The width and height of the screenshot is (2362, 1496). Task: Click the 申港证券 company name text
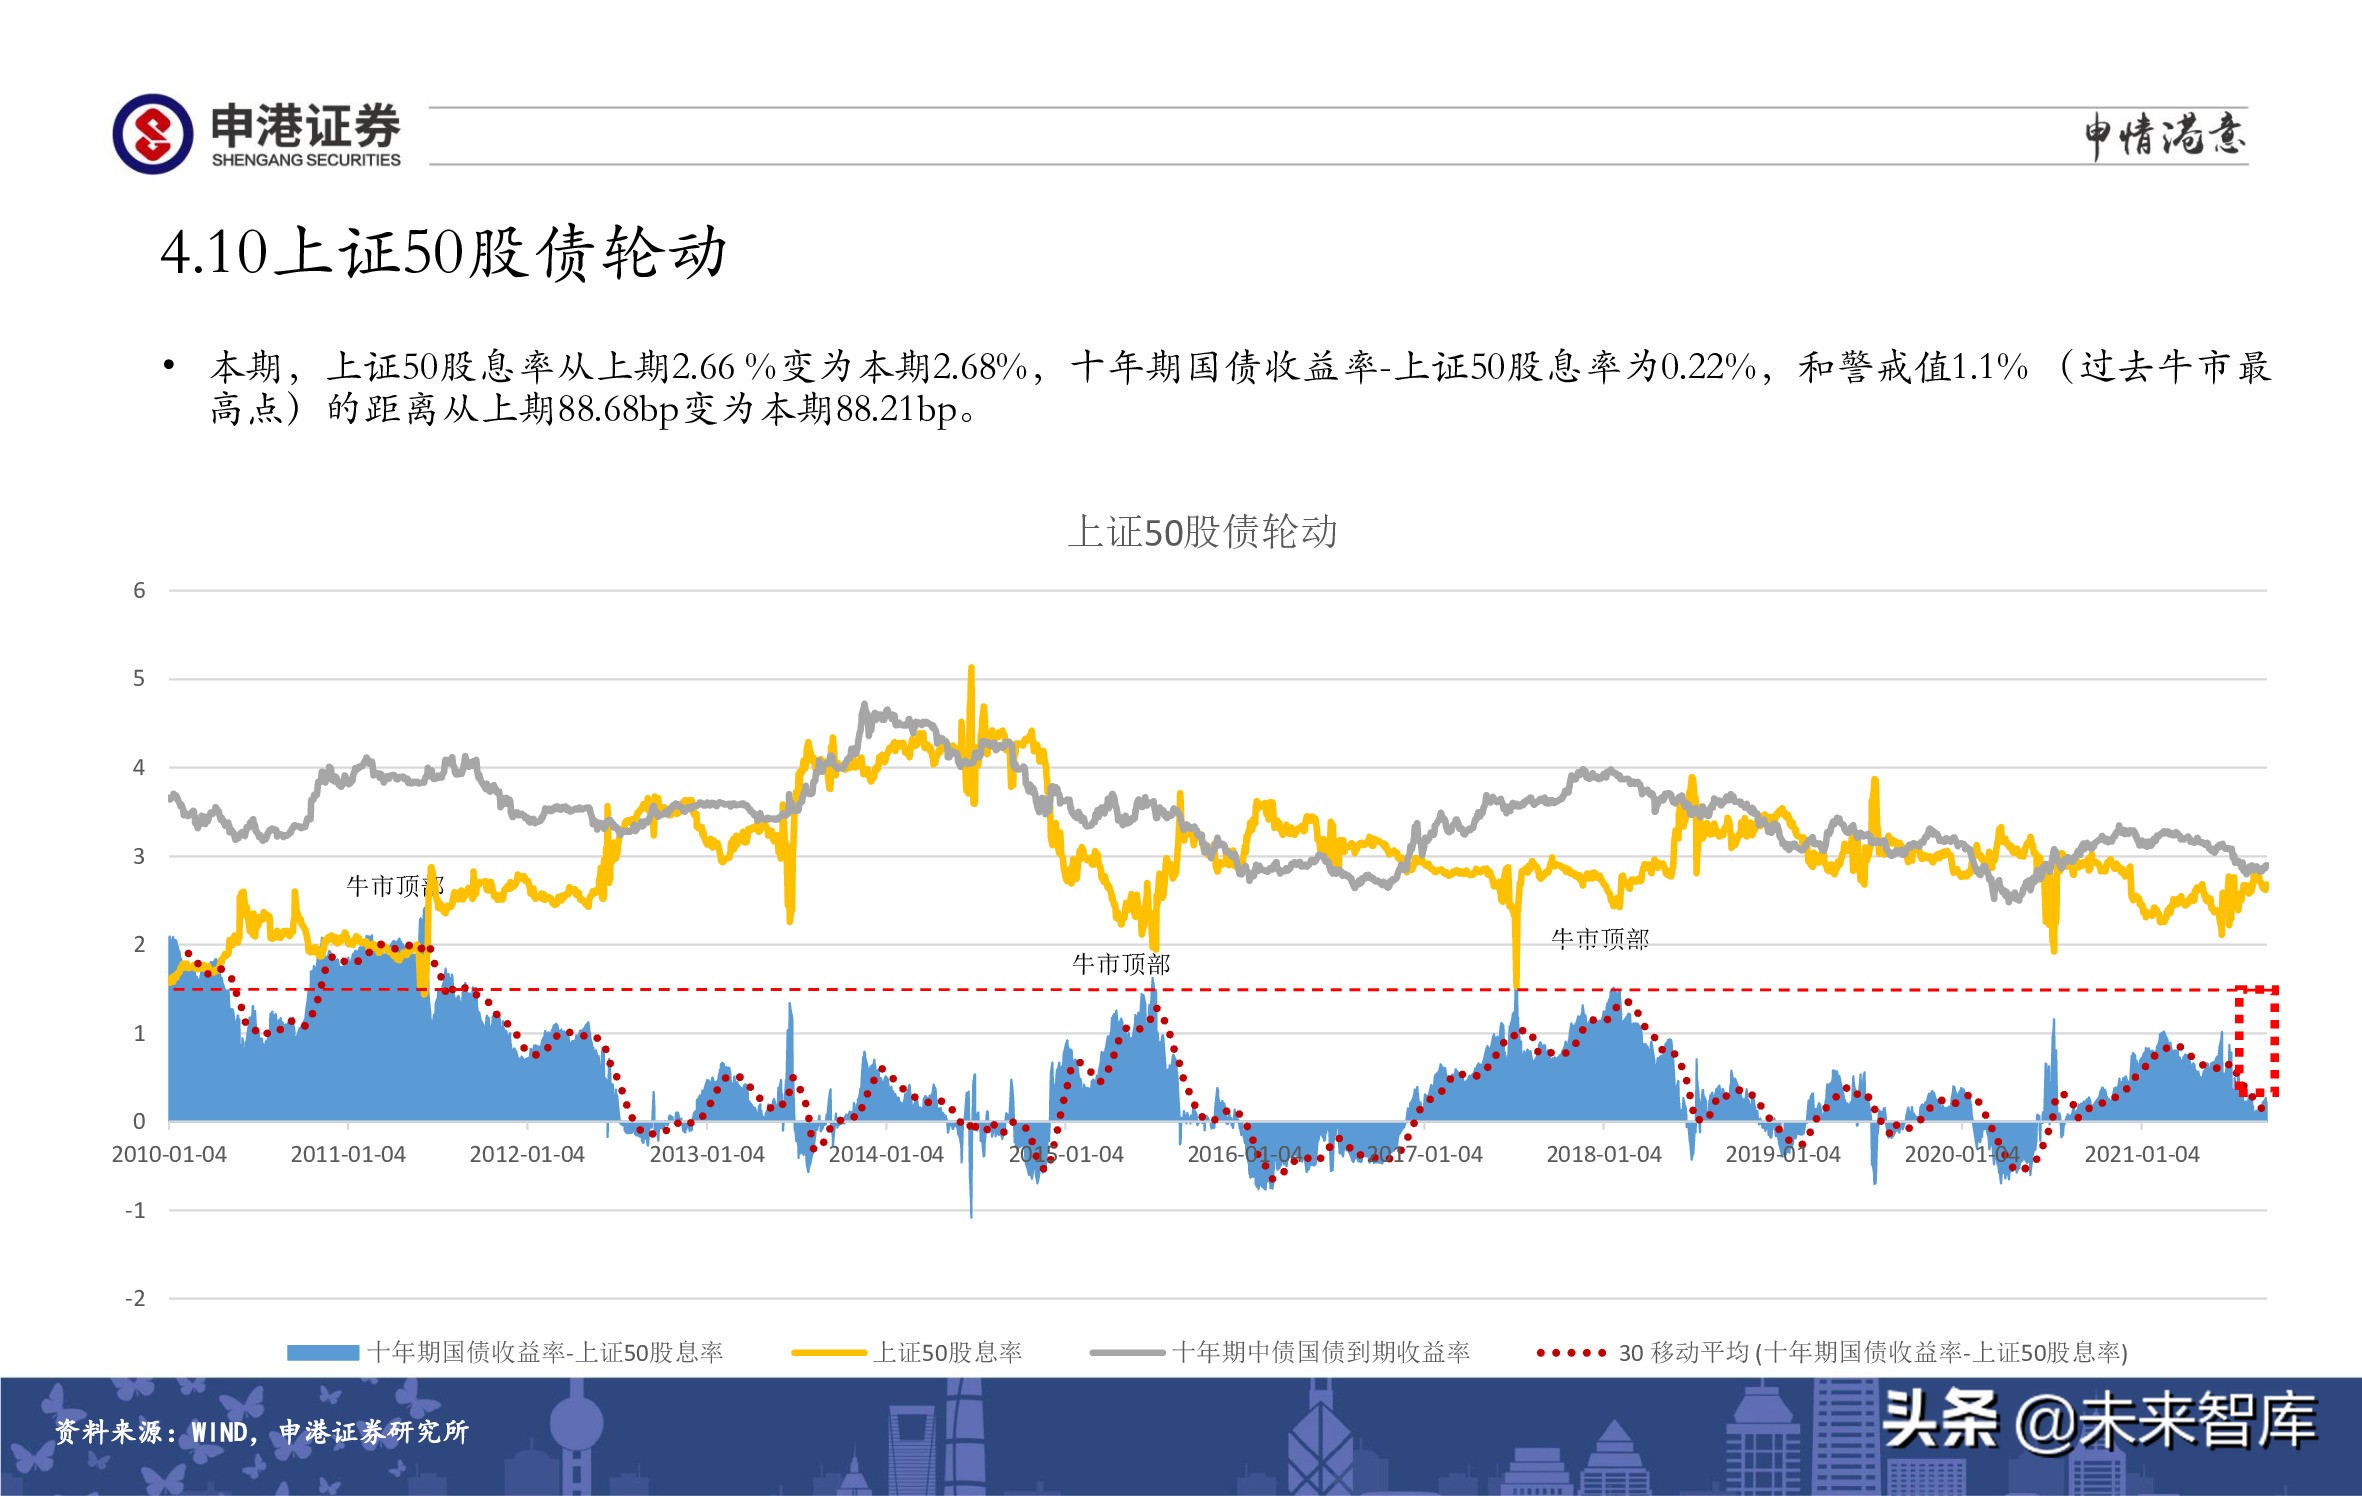(x=305, y=126)
